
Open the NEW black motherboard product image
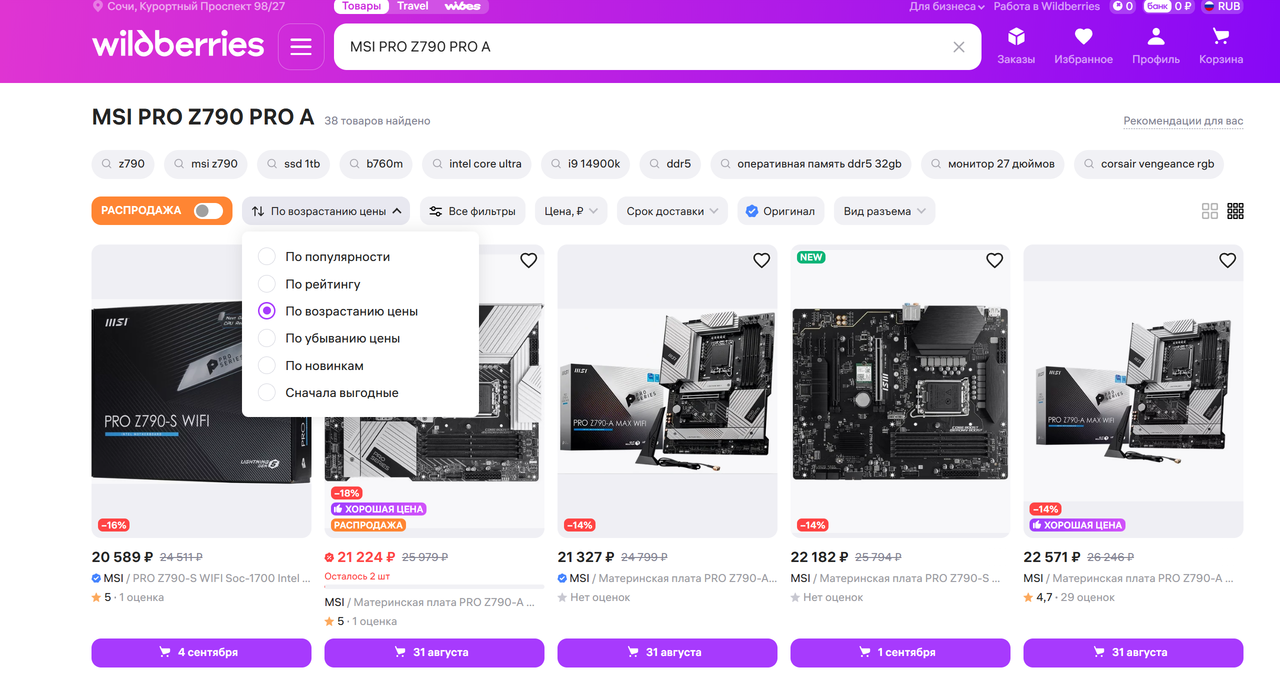pyautogui.click(x=900, y=392)
